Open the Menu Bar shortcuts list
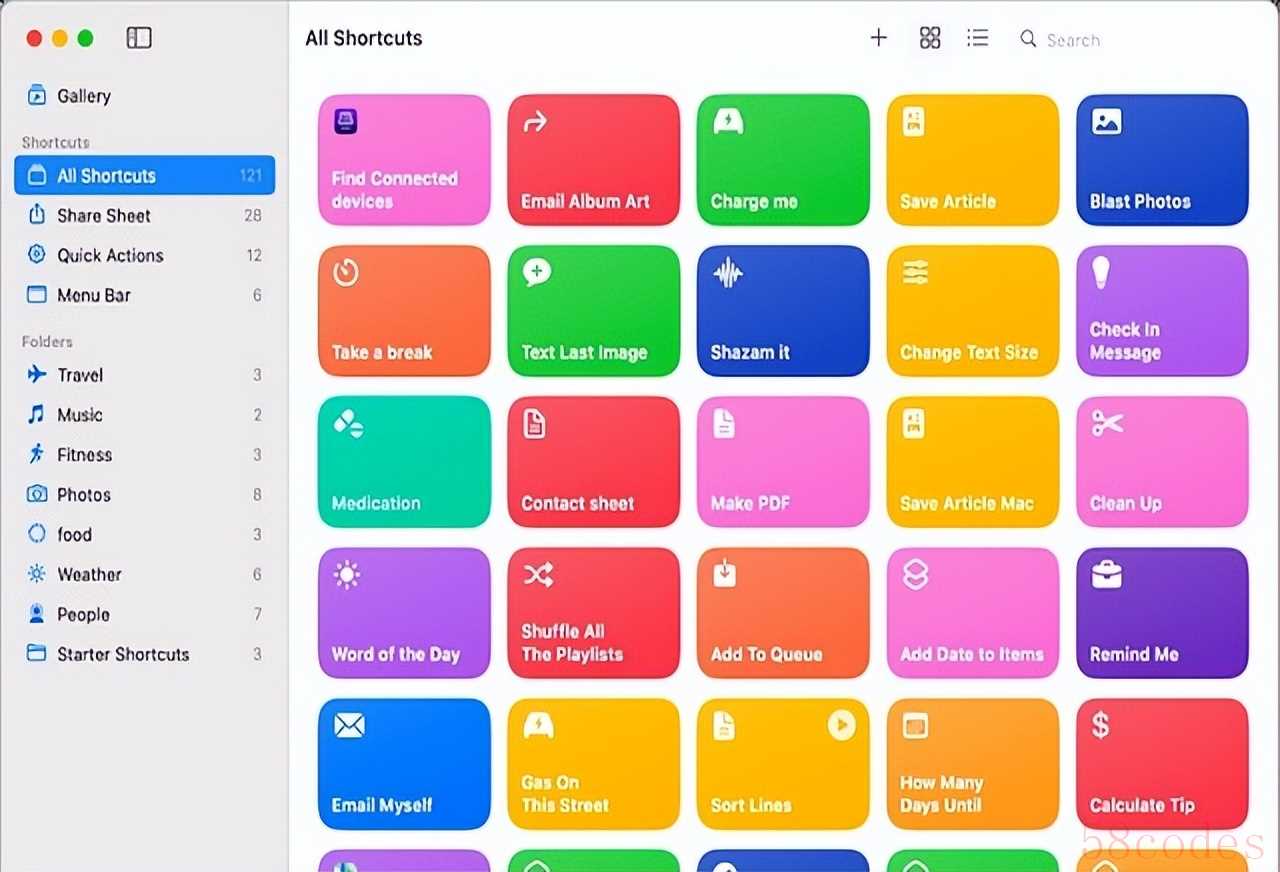This screenshot has width=1280, height=872. [x=93, y=295]
